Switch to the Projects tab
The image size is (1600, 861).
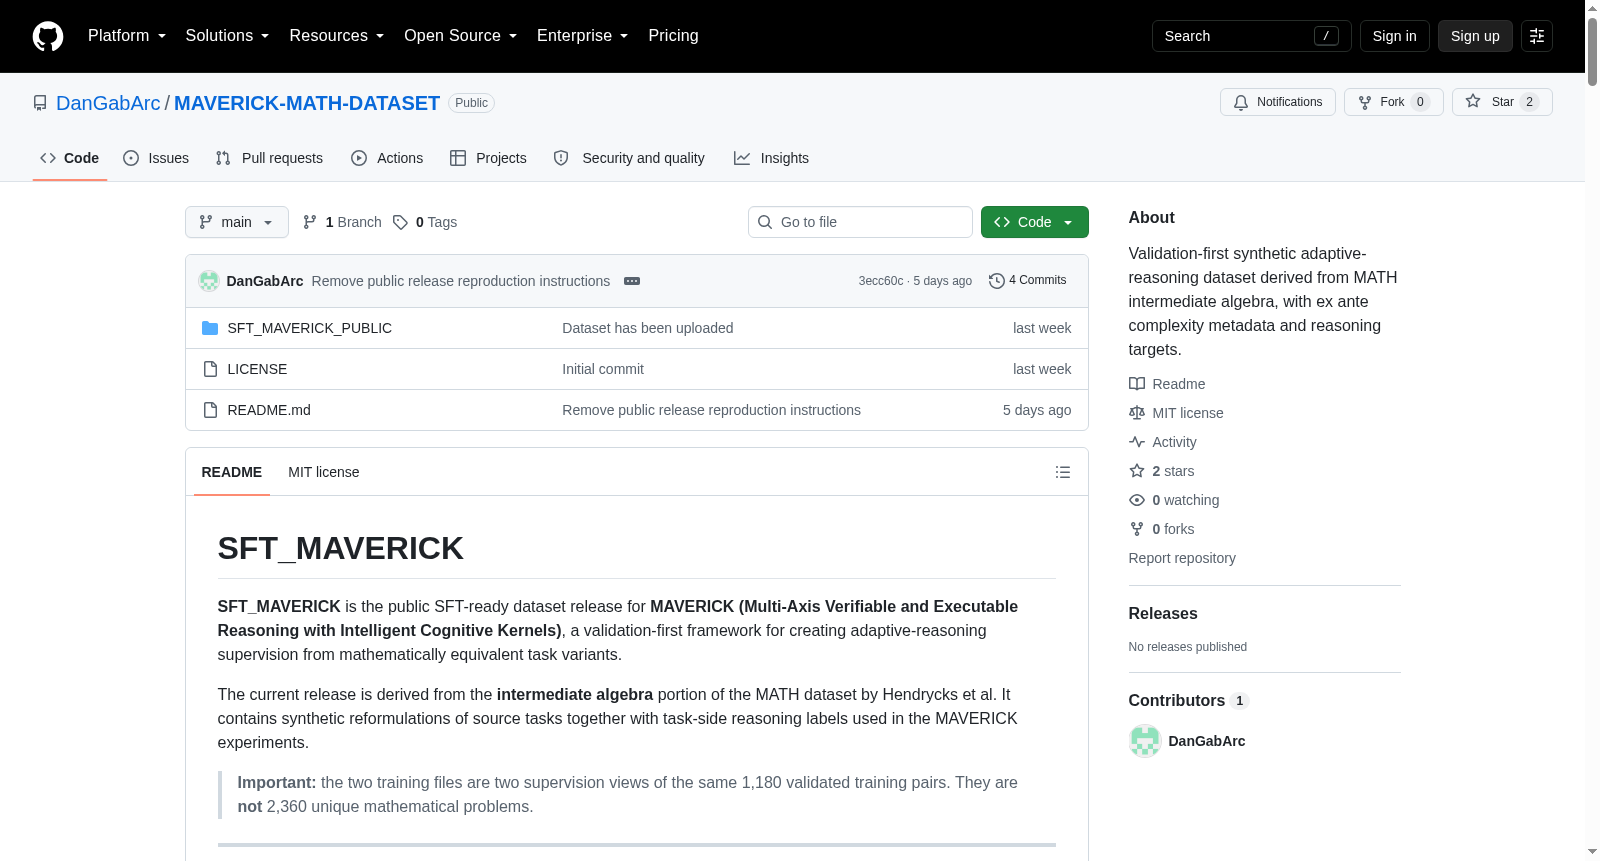488,158
